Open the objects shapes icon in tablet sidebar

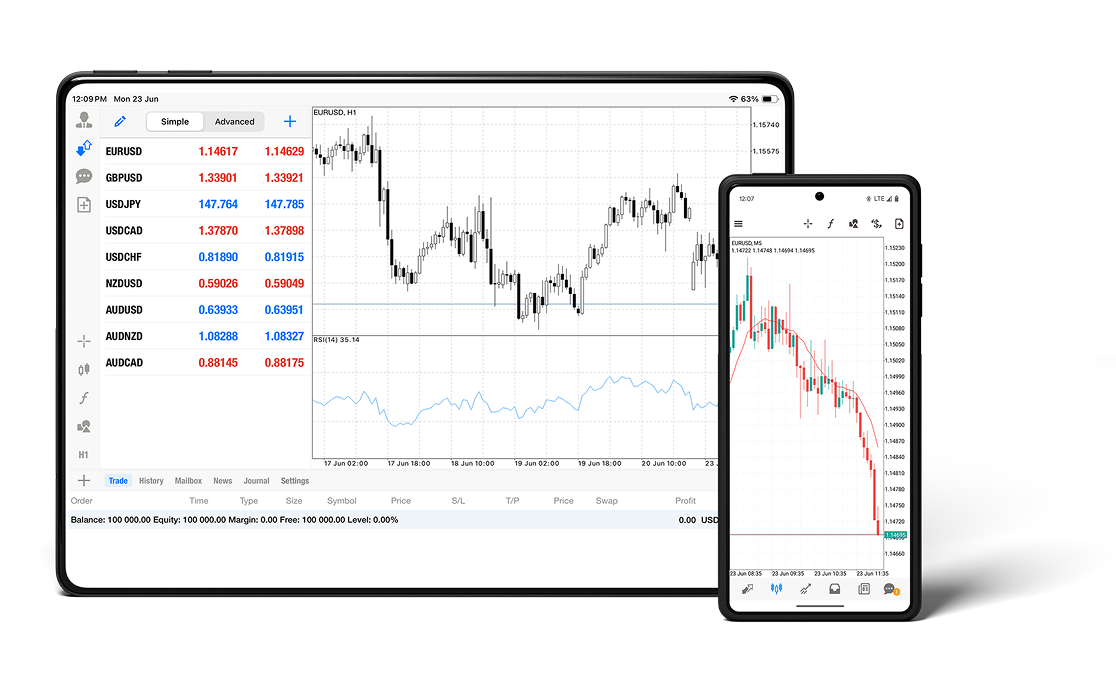[84, 426]
